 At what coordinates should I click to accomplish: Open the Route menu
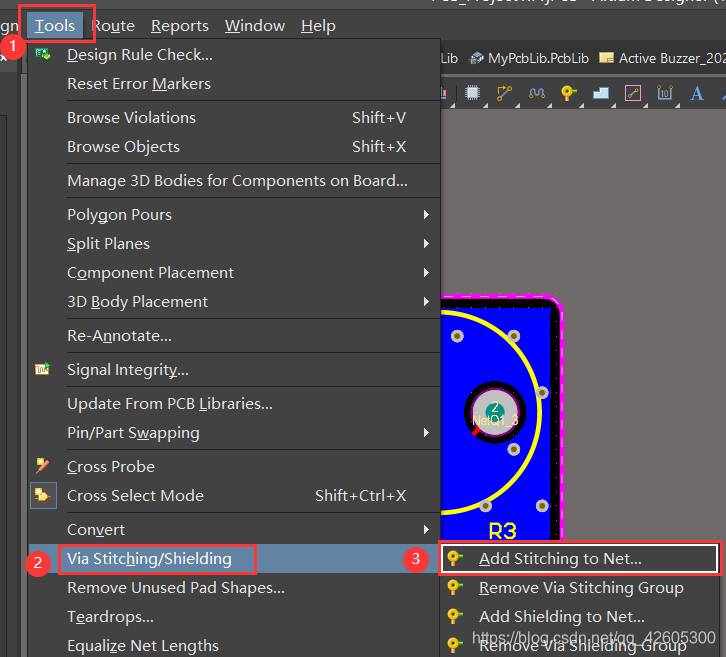pyautogui.click(x=113, y=25)
